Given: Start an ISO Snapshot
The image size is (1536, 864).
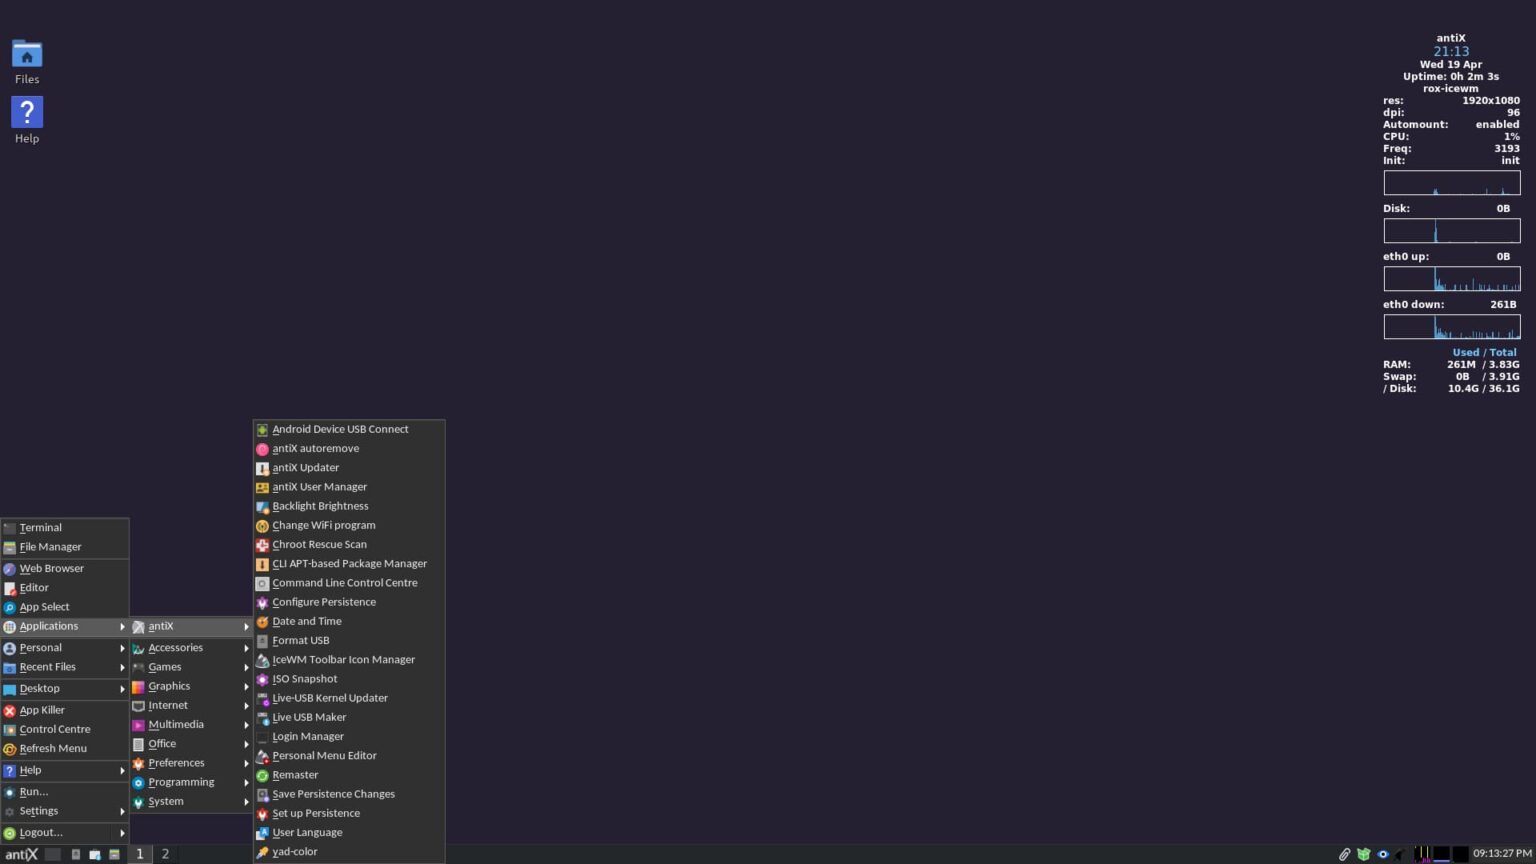Looking at the screenshot, I should coord(304,678).
